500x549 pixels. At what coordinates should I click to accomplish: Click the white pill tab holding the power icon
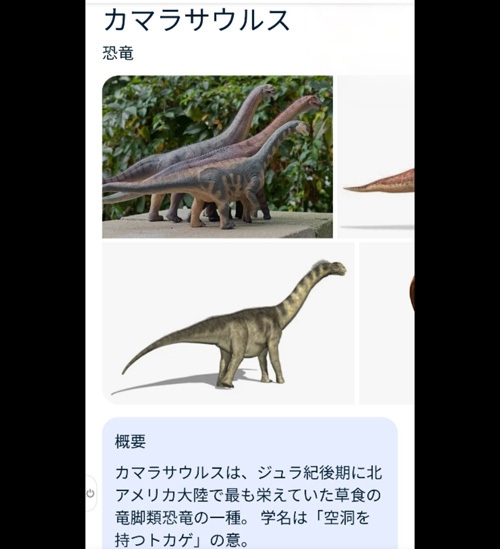coord(91,493)
